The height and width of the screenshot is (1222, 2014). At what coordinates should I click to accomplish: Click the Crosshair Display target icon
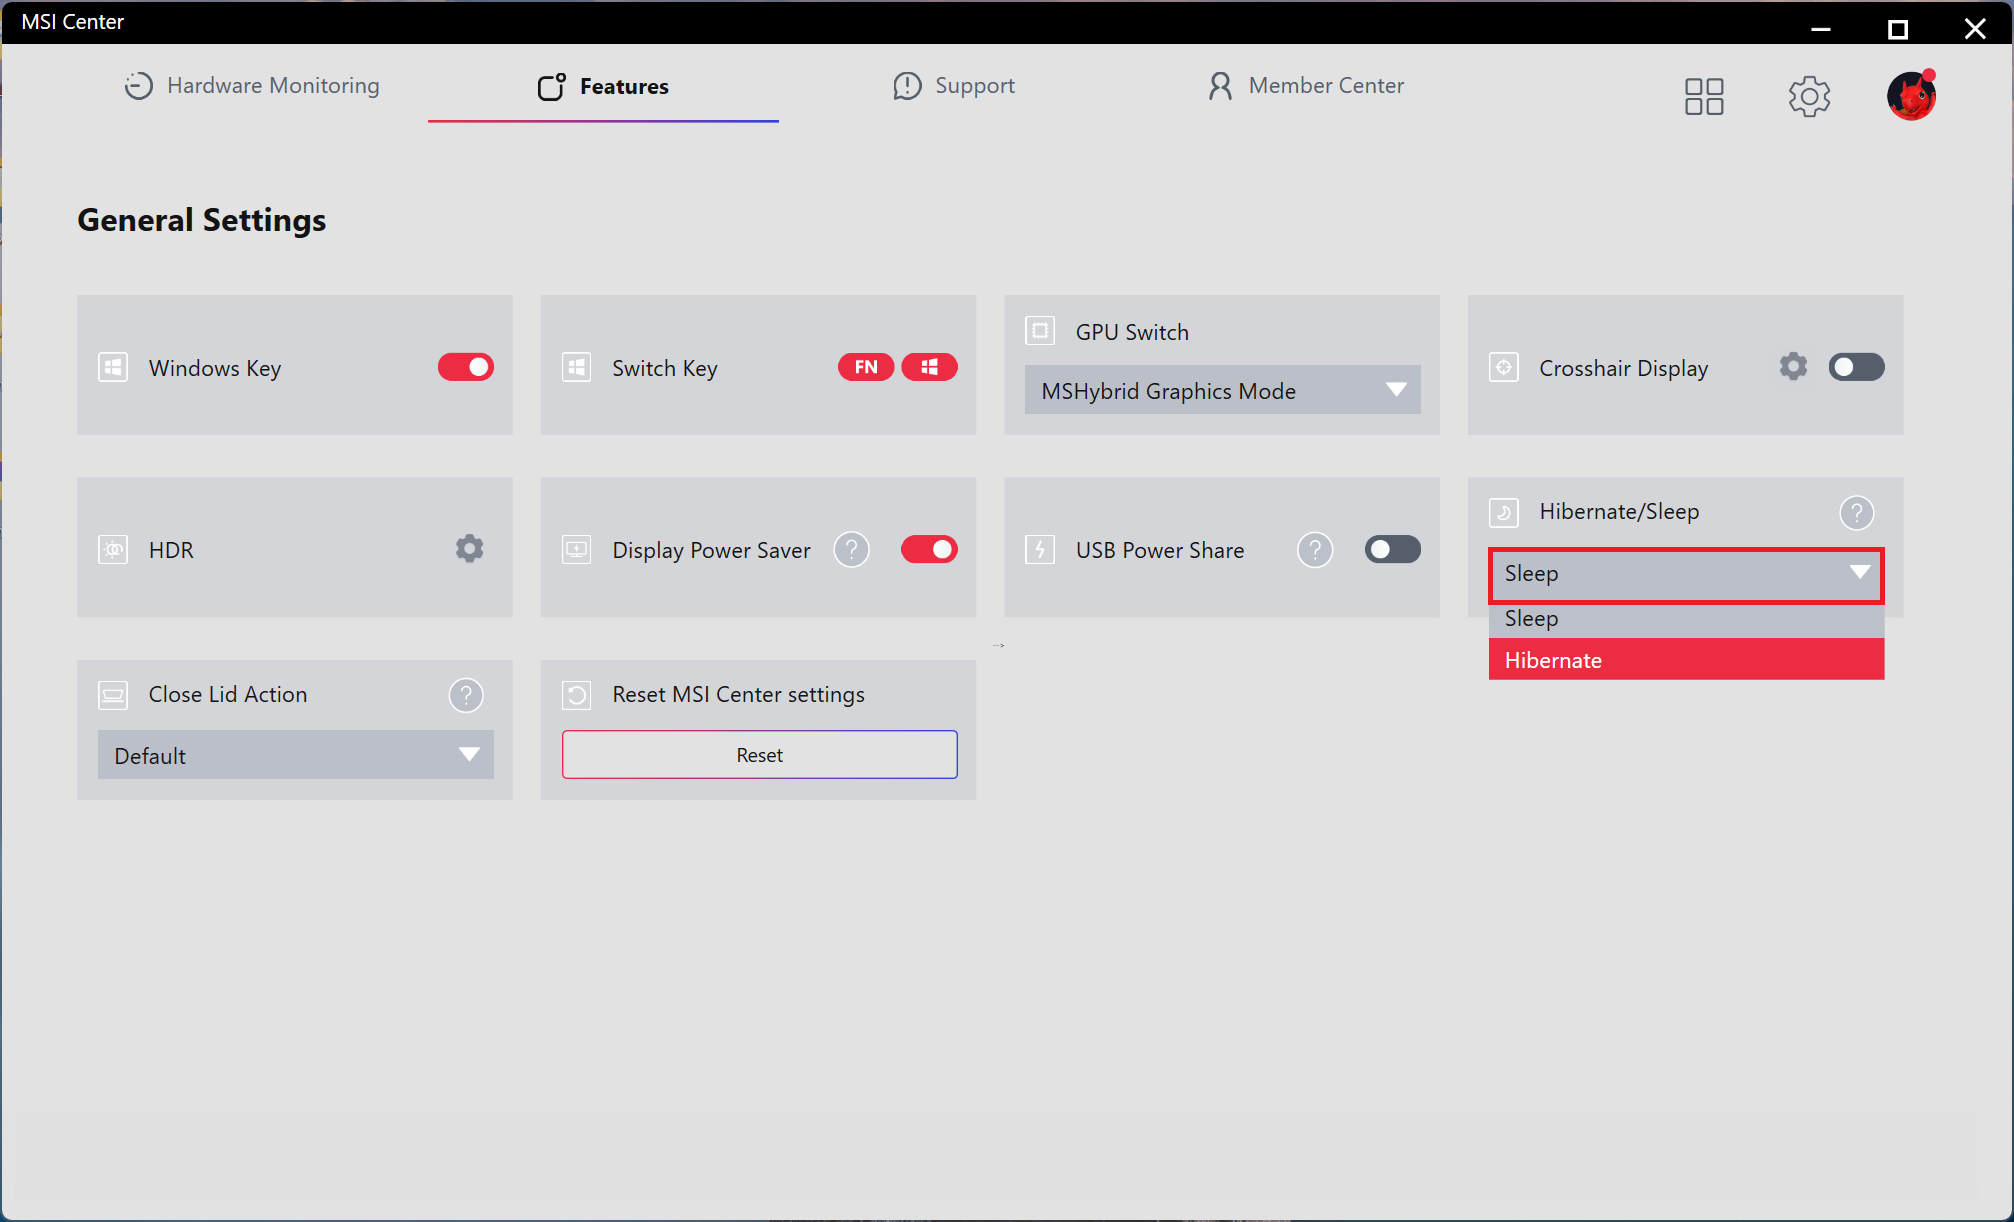point(1504,367)
